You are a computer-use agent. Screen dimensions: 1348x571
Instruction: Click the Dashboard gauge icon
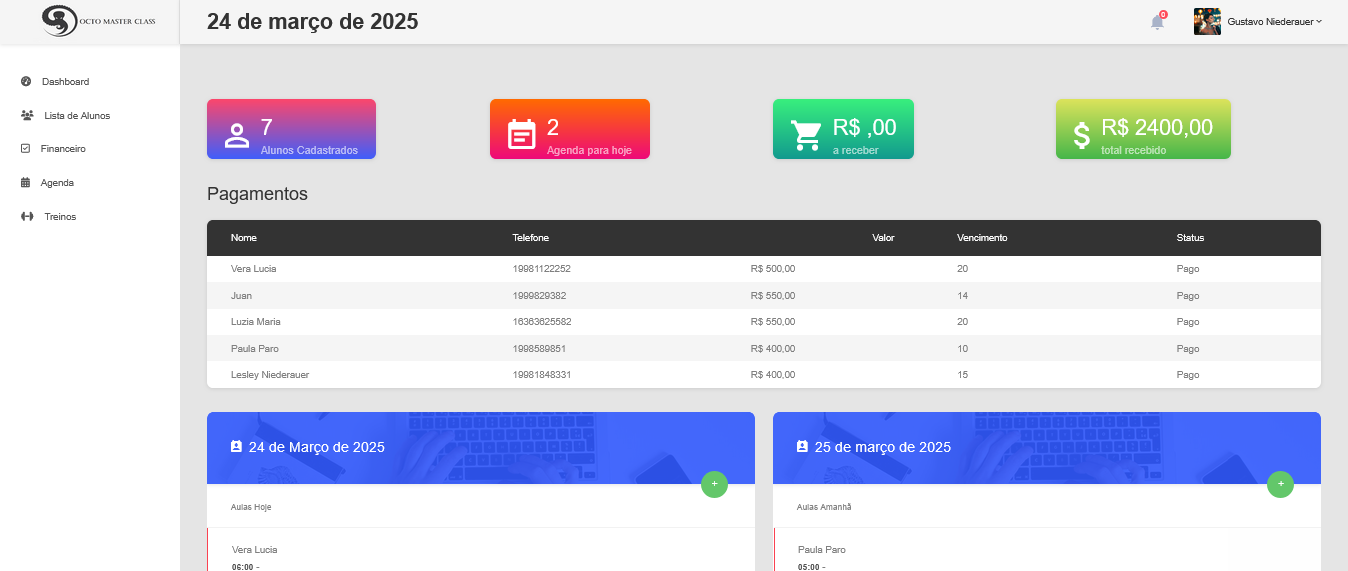click(26, 81)
